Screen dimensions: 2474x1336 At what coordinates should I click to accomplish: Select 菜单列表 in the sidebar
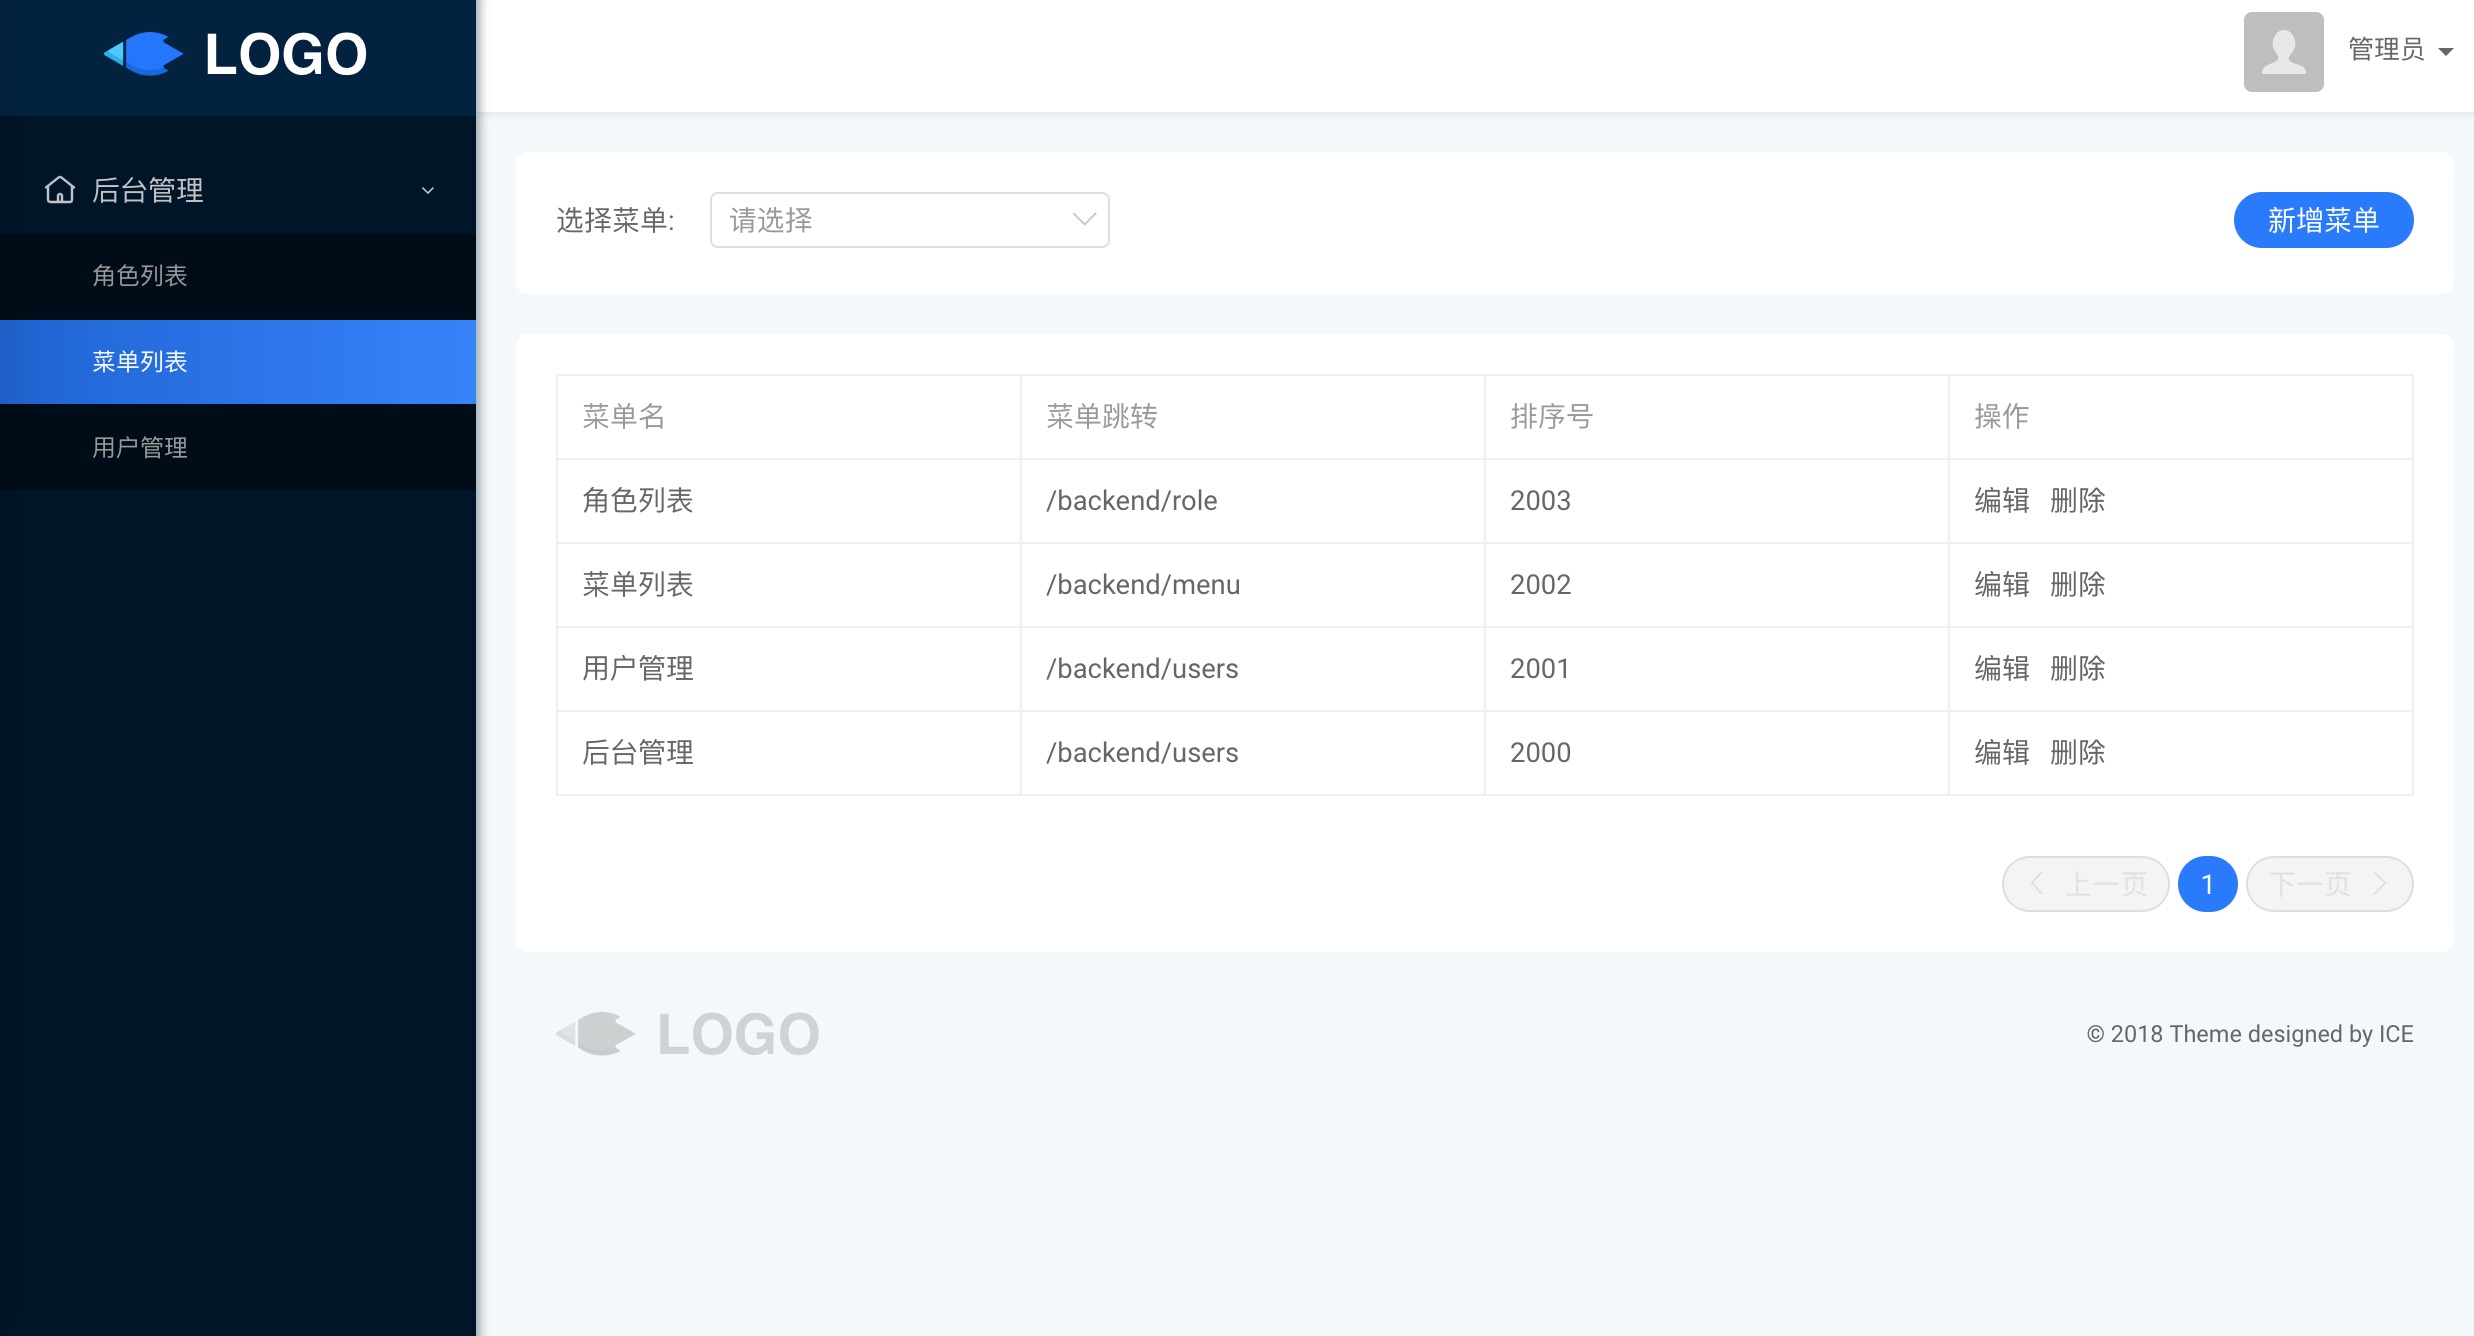140,362
